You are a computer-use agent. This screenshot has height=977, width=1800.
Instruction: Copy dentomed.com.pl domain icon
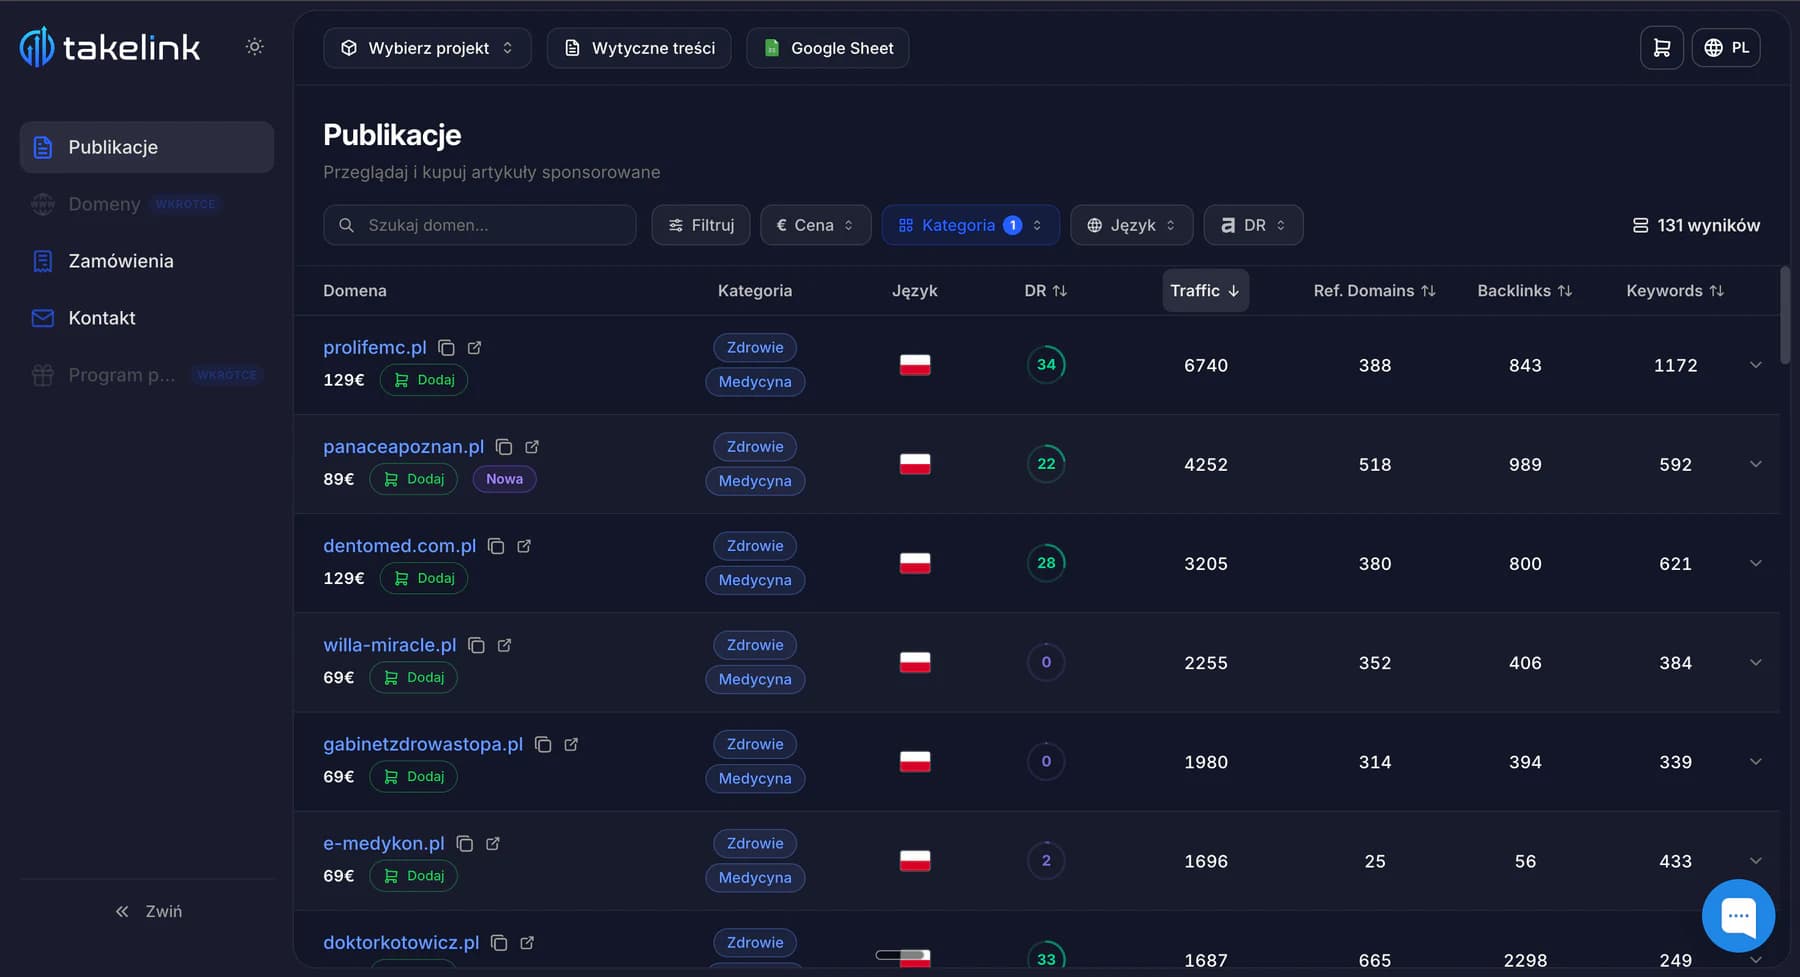click(x=496, y=546)
